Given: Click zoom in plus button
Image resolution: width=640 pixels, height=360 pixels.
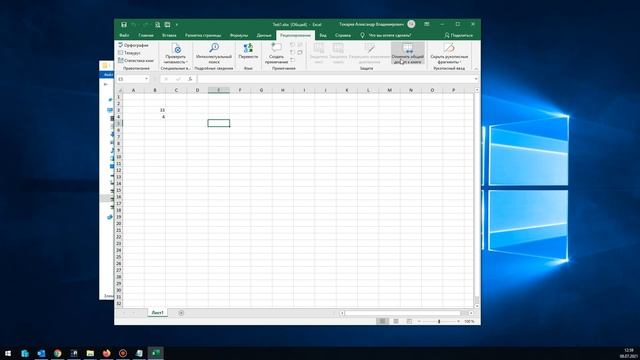Looking at the screenshot, I should click(458, 321).
